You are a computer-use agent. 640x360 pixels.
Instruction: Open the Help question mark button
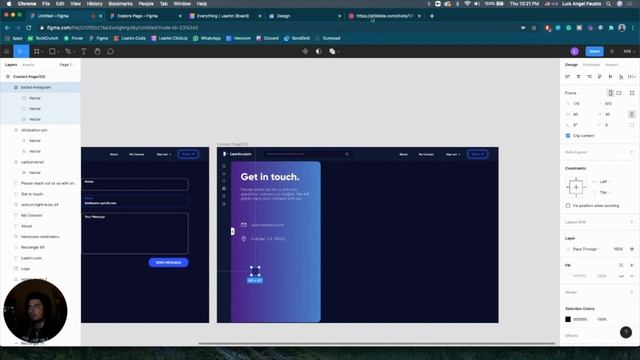click(x=626, y=332)
